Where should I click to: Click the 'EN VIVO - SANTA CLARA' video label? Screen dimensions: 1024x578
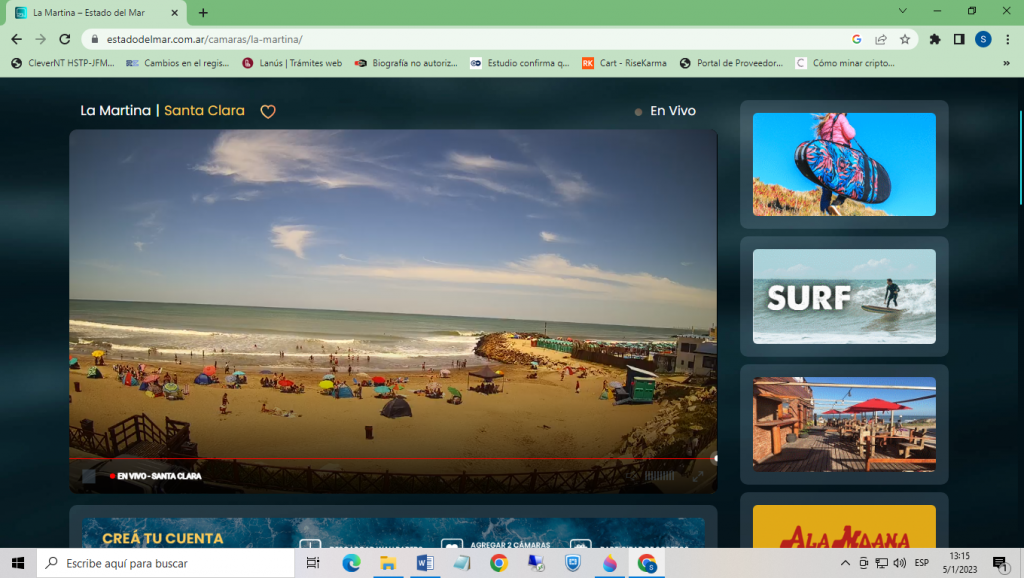(159, 476)
